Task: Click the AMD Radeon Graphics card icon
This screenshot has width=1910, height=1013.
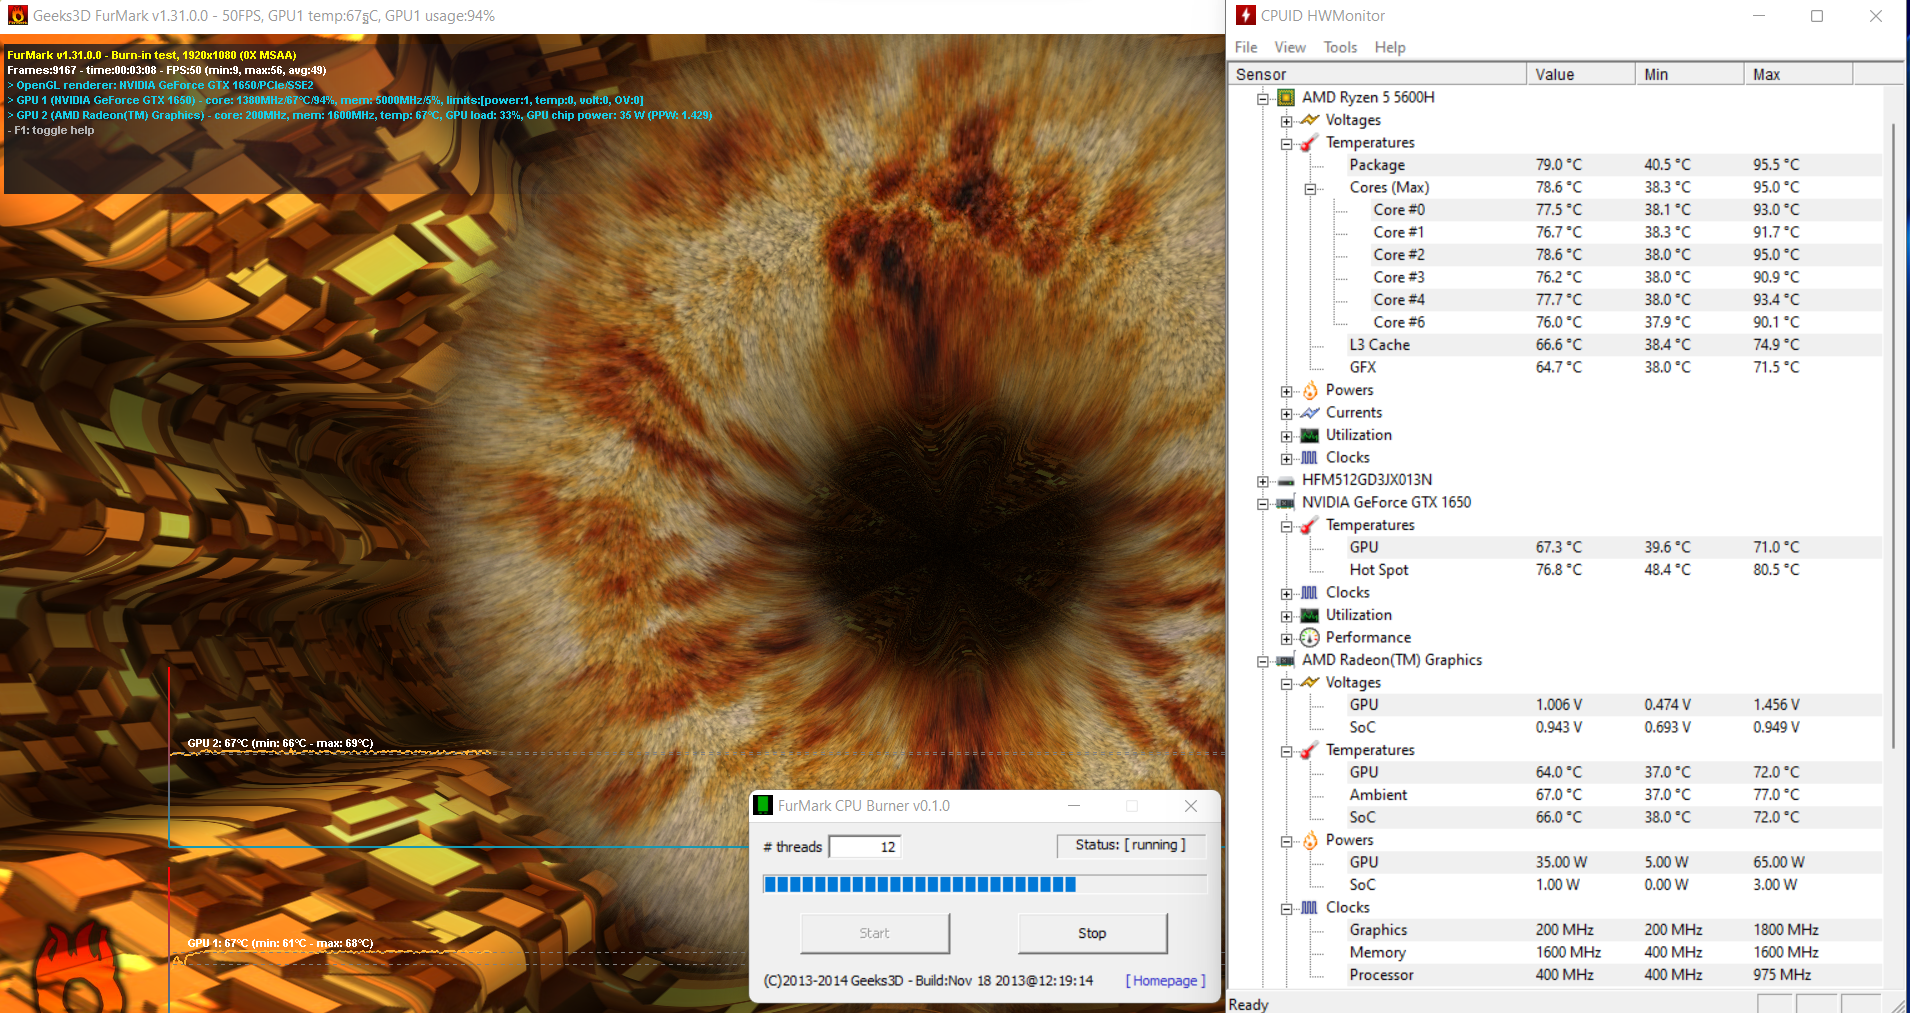Action: [1285, 661]
